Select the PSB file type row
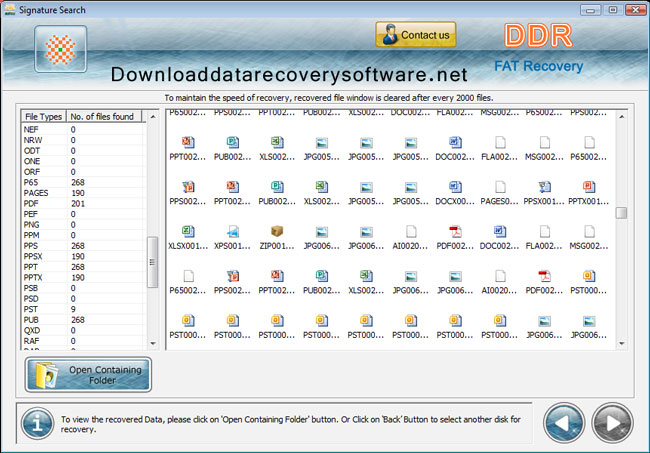The width and height of the screenshot is (650, 453). click(x=83, y=288)
